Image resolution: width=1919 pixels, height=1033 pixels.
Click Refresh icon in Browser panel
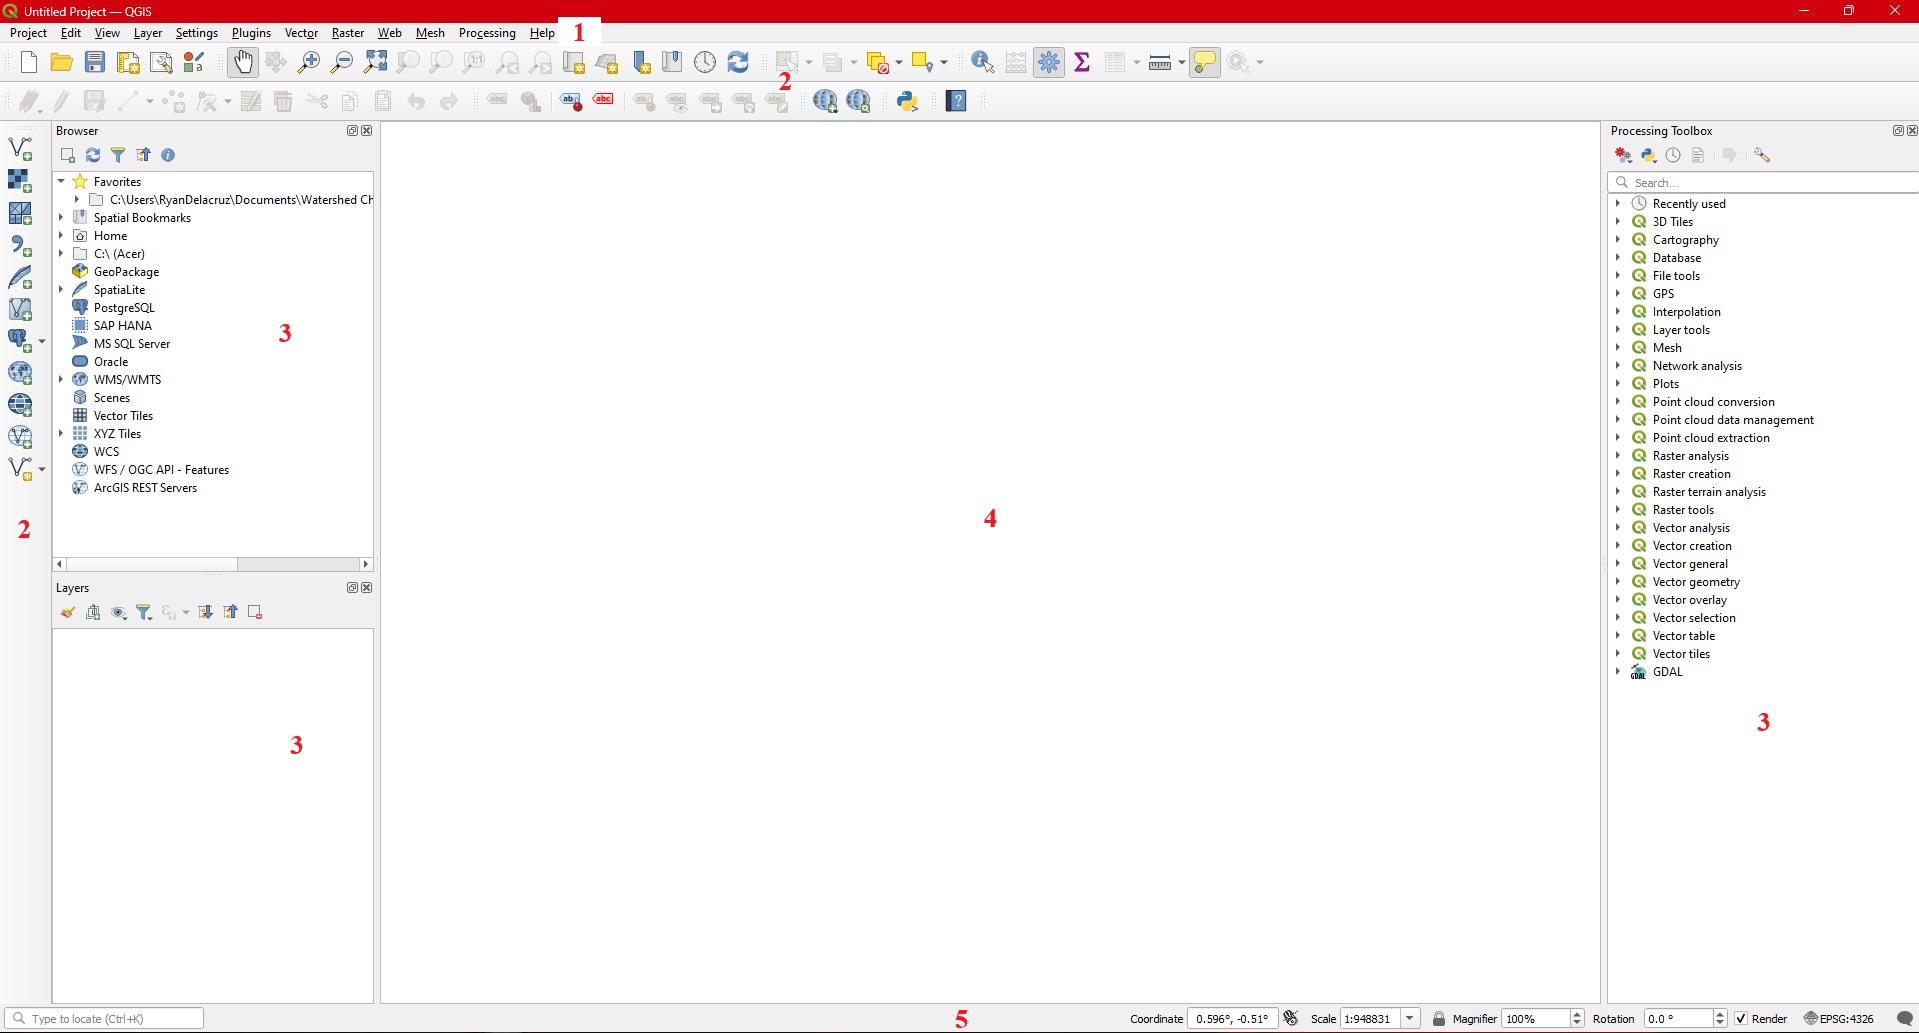93,155
